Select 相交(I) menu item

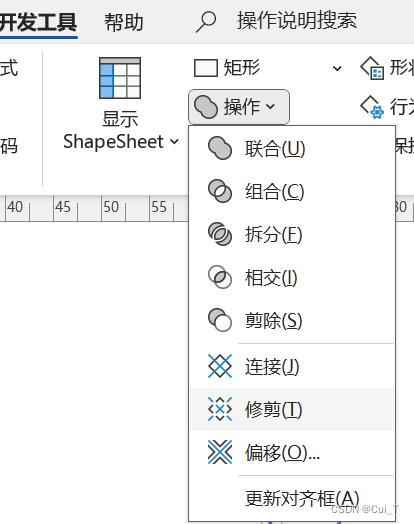pyautogui.click(x=292, y=277)
